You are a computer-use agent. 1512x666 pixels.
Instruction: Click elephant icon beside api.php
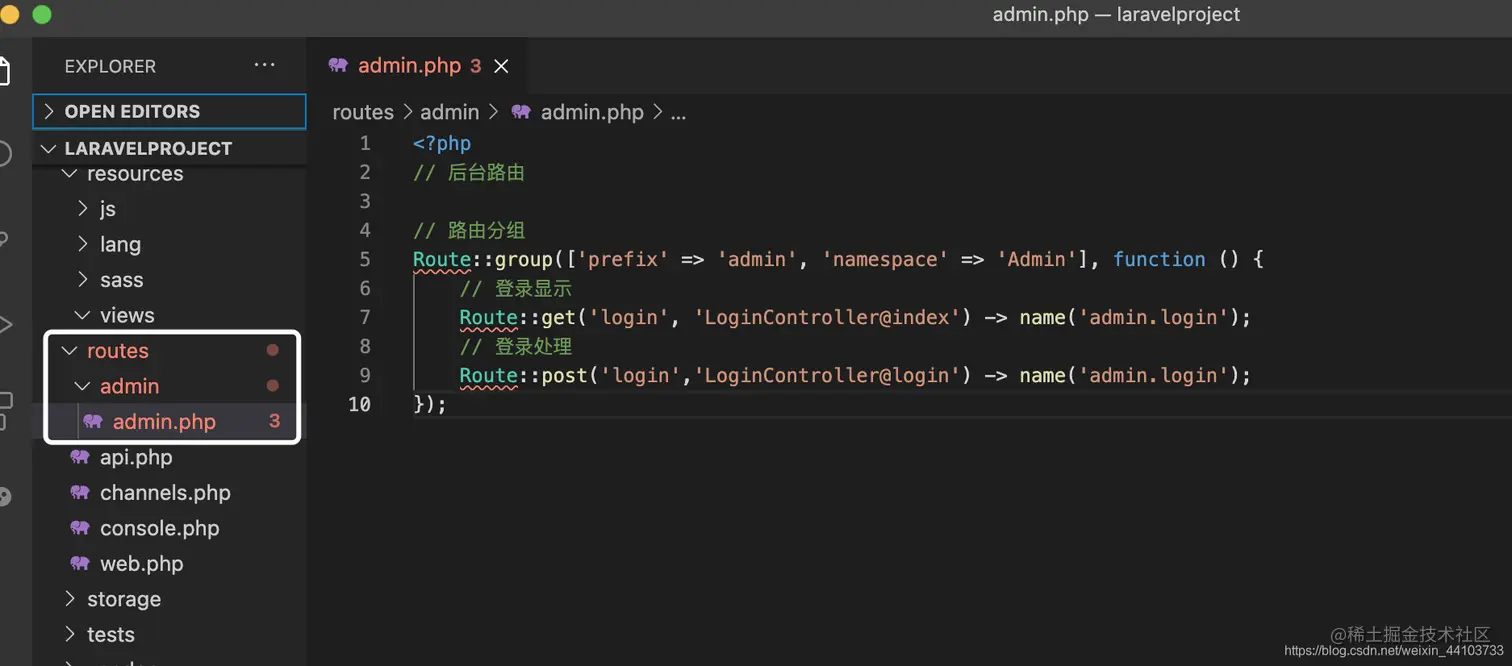click(80, 457)
